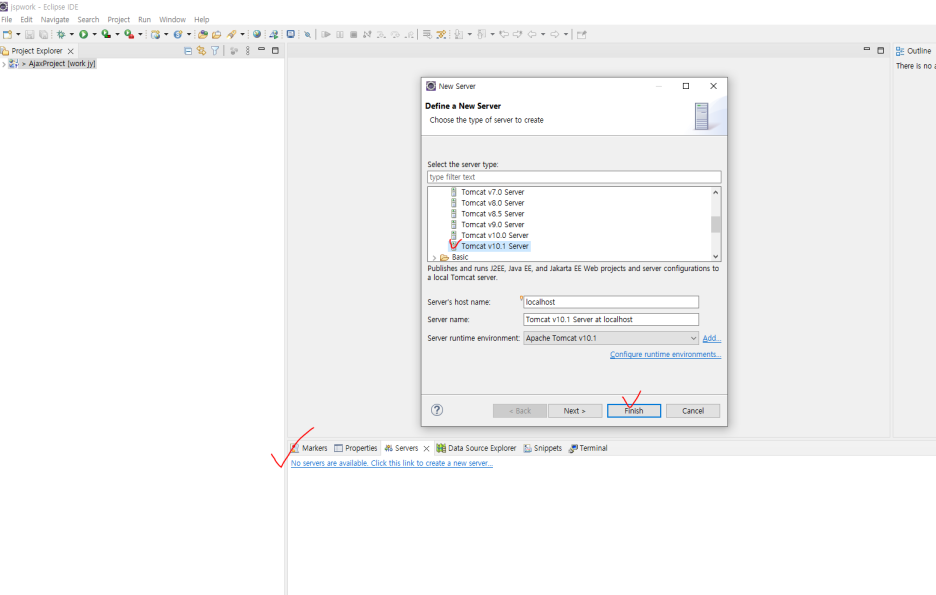This screenshot has height=595, width=936.
Task: Click the Toggle Mark Occurrences icon
Action: (x=441, y=35)
